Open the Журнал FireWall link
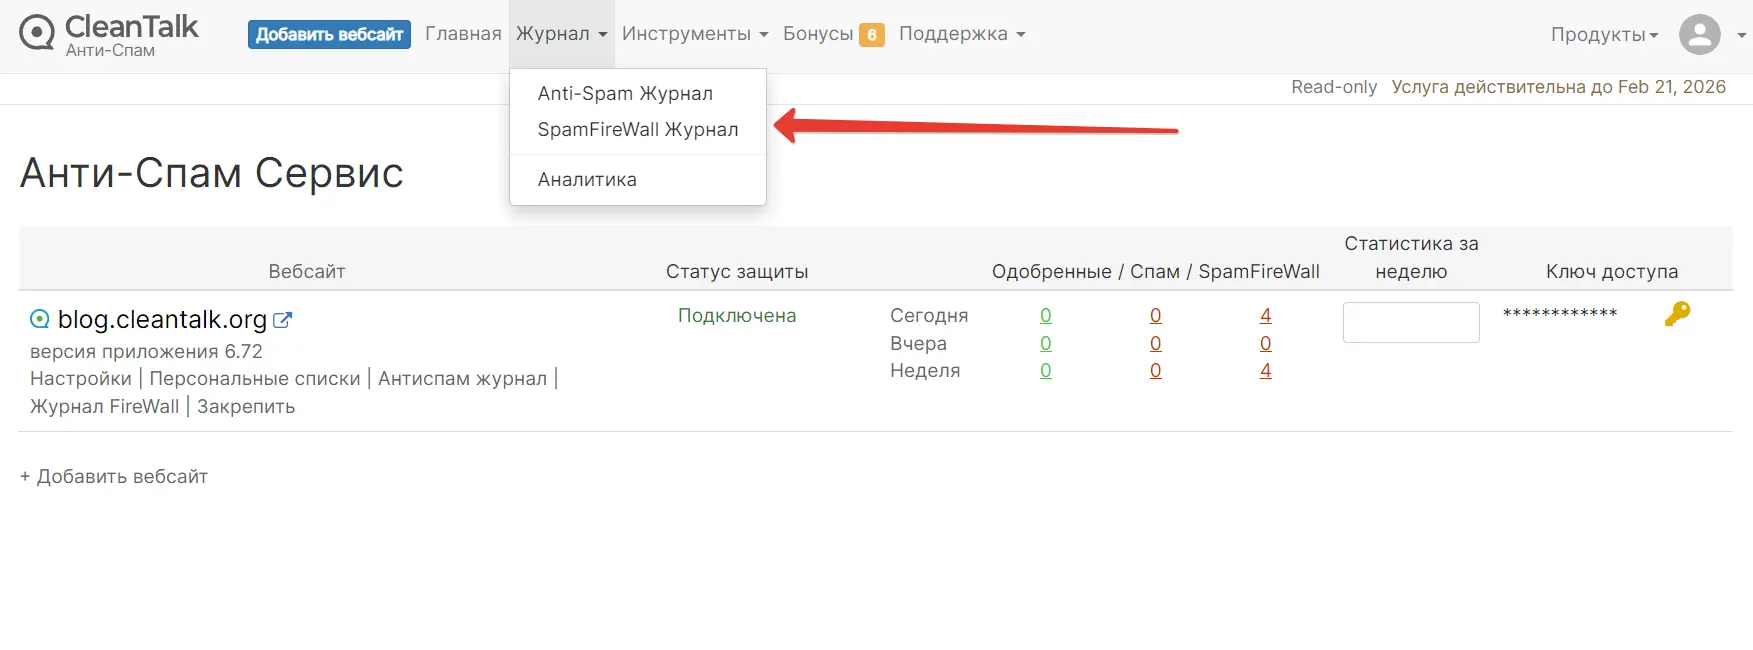 tap(105, 406)
